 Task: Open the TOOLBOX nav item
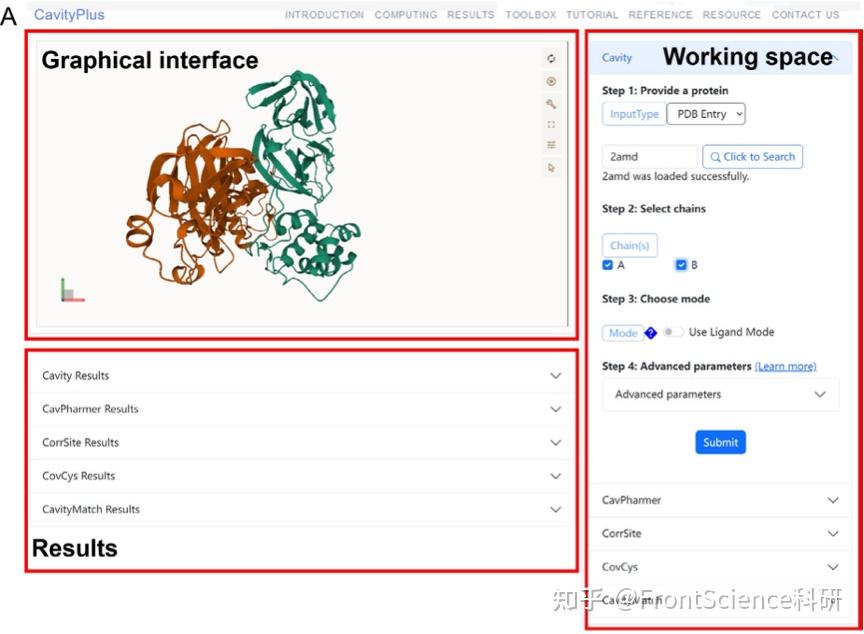531,15
